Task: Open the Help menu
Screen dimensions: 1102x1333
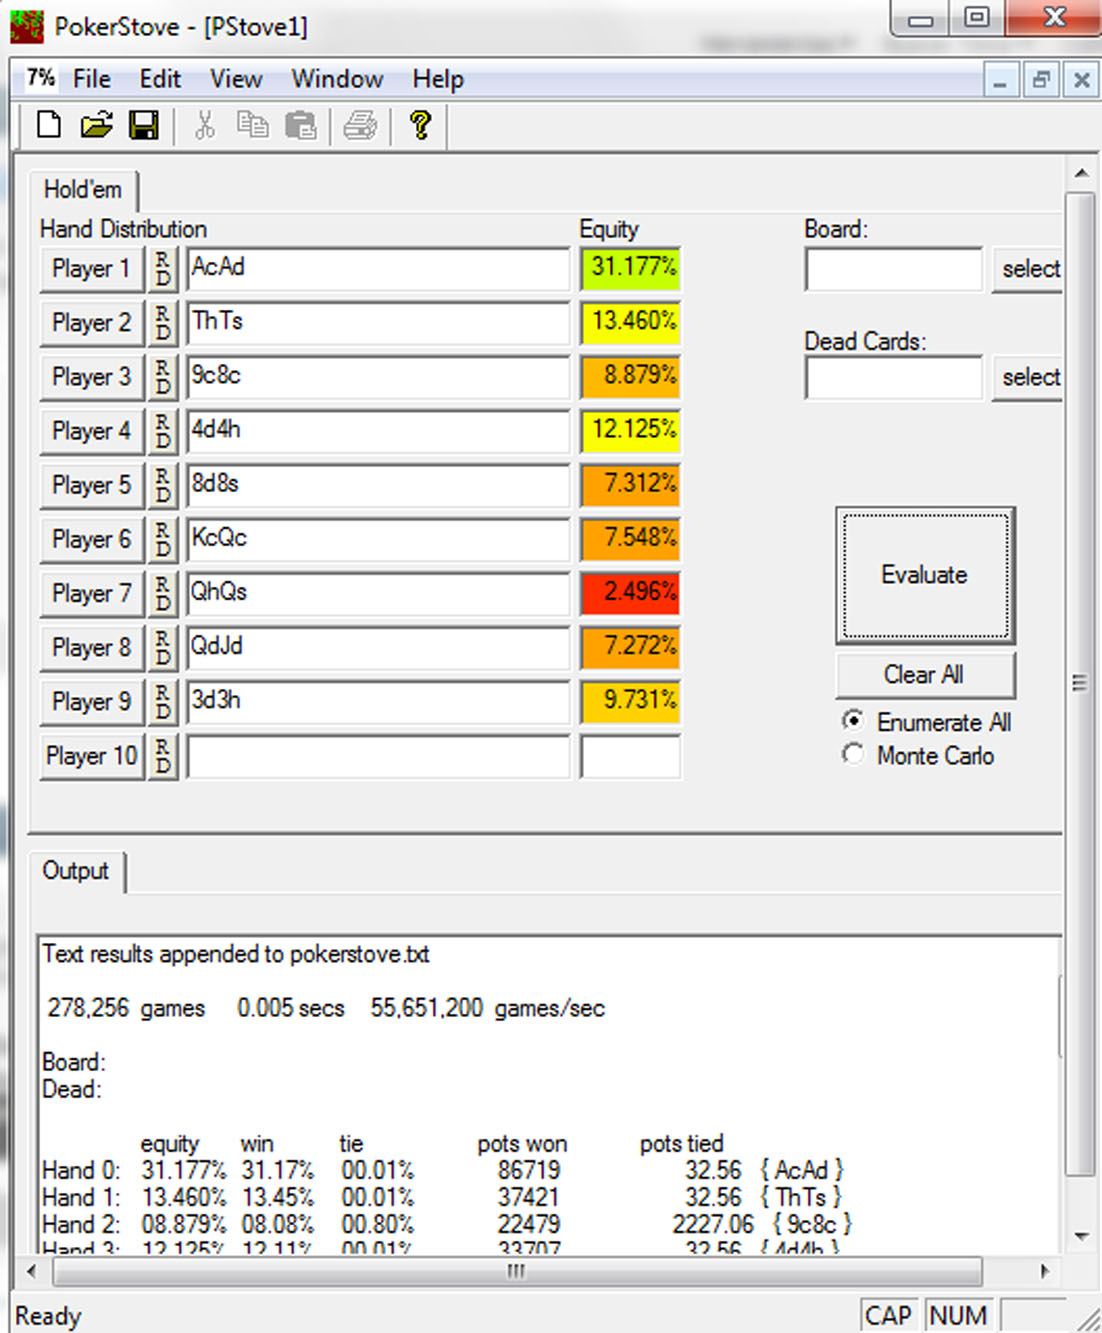Action: click(438, 79)
